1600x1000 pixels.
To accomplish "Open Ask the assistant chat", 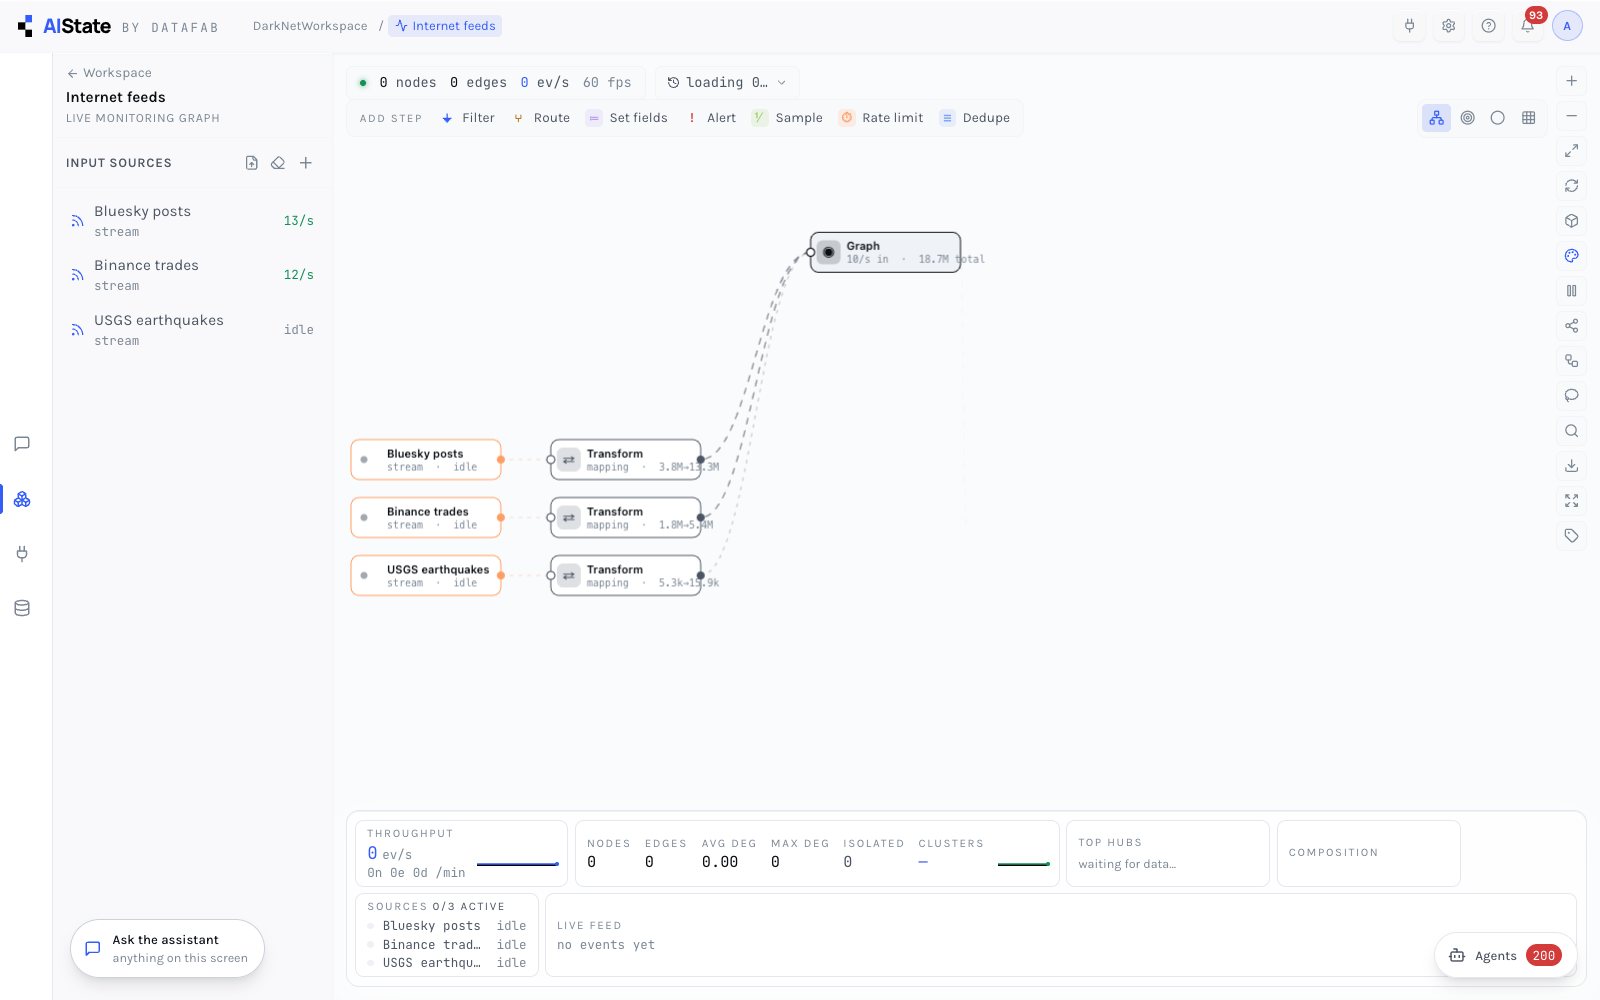I will click(x=167, y=949).
